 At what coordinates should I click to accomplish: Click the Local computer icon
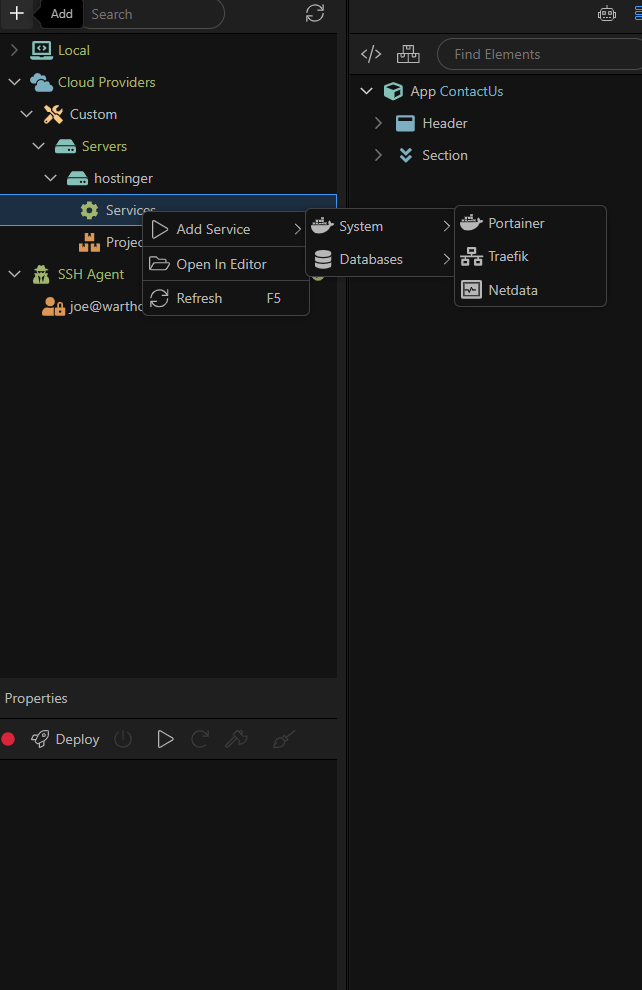click(x=42, y=50)
